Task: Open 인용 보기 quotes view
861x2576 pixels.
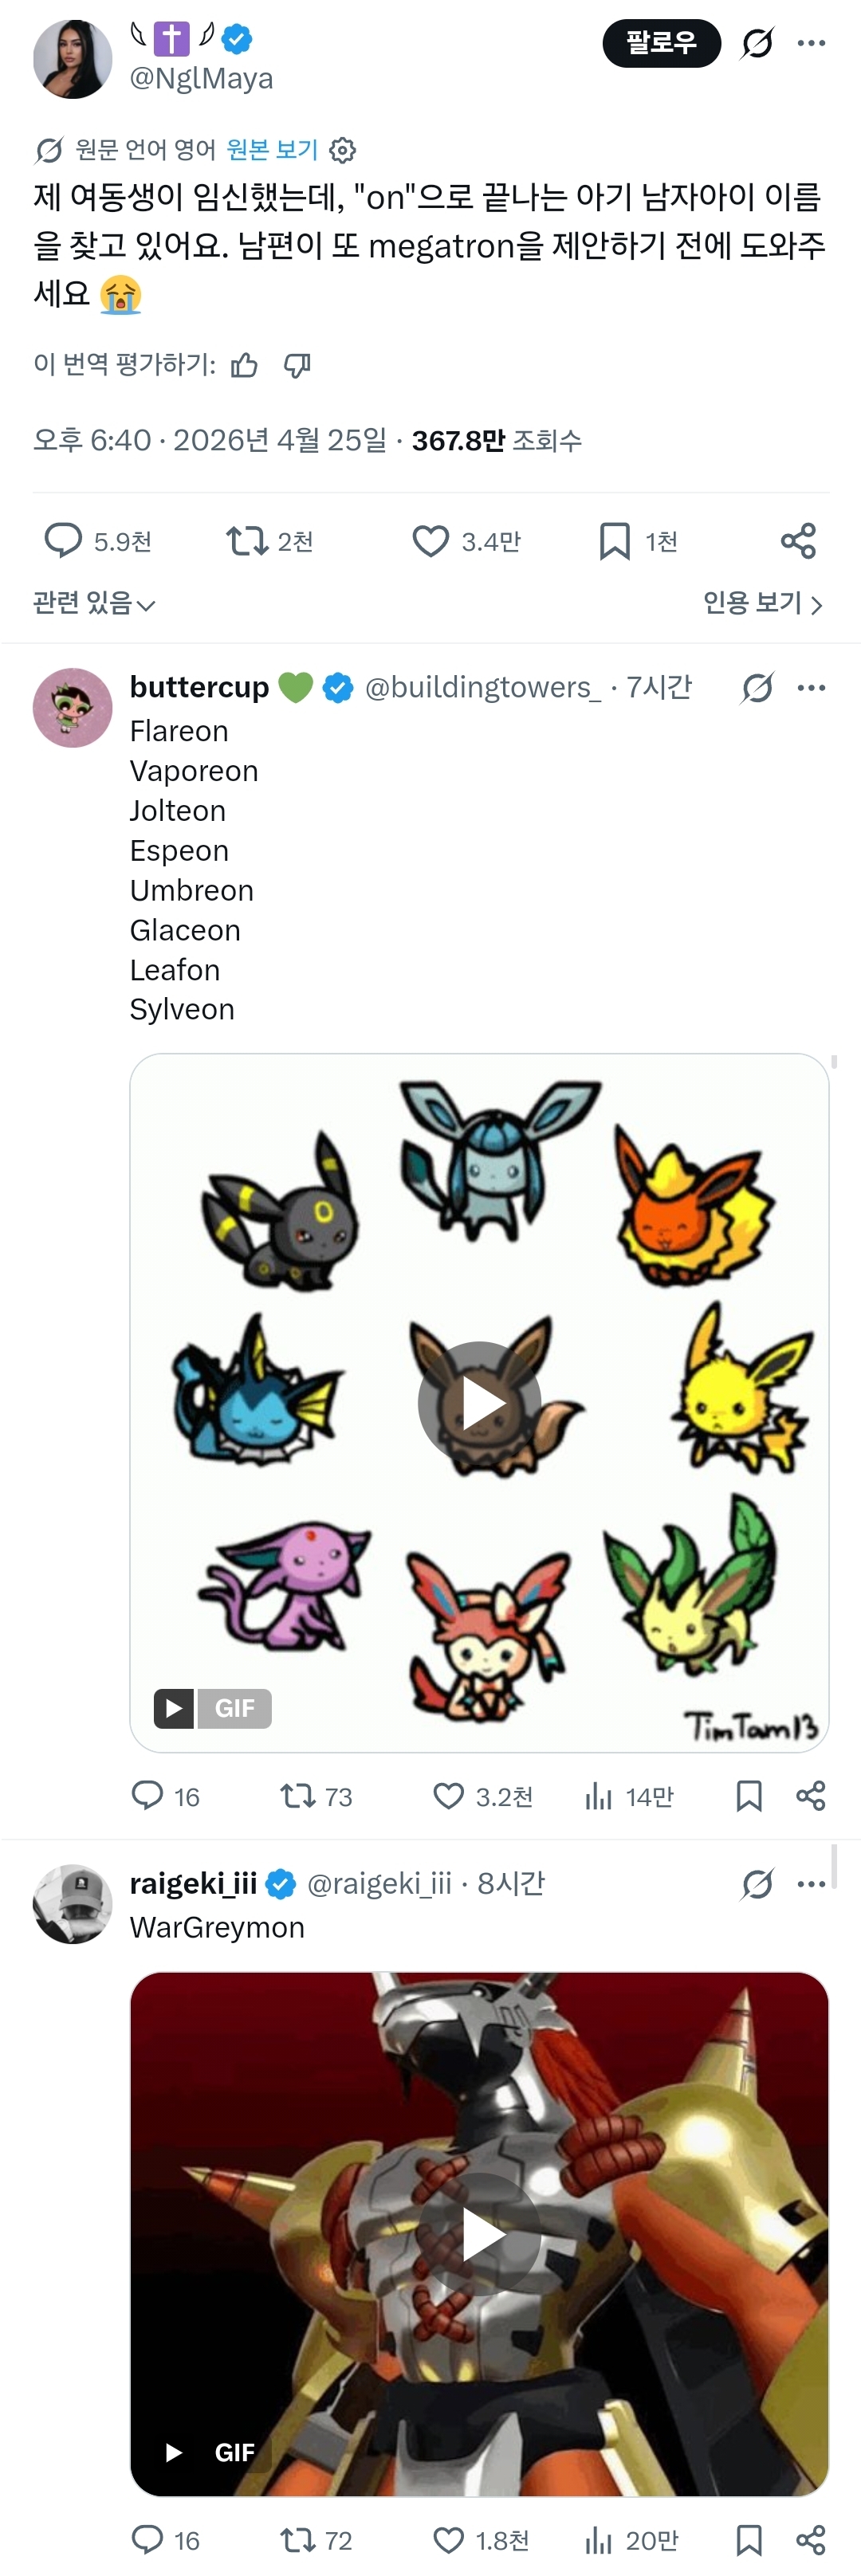Action: click(763, 603)
